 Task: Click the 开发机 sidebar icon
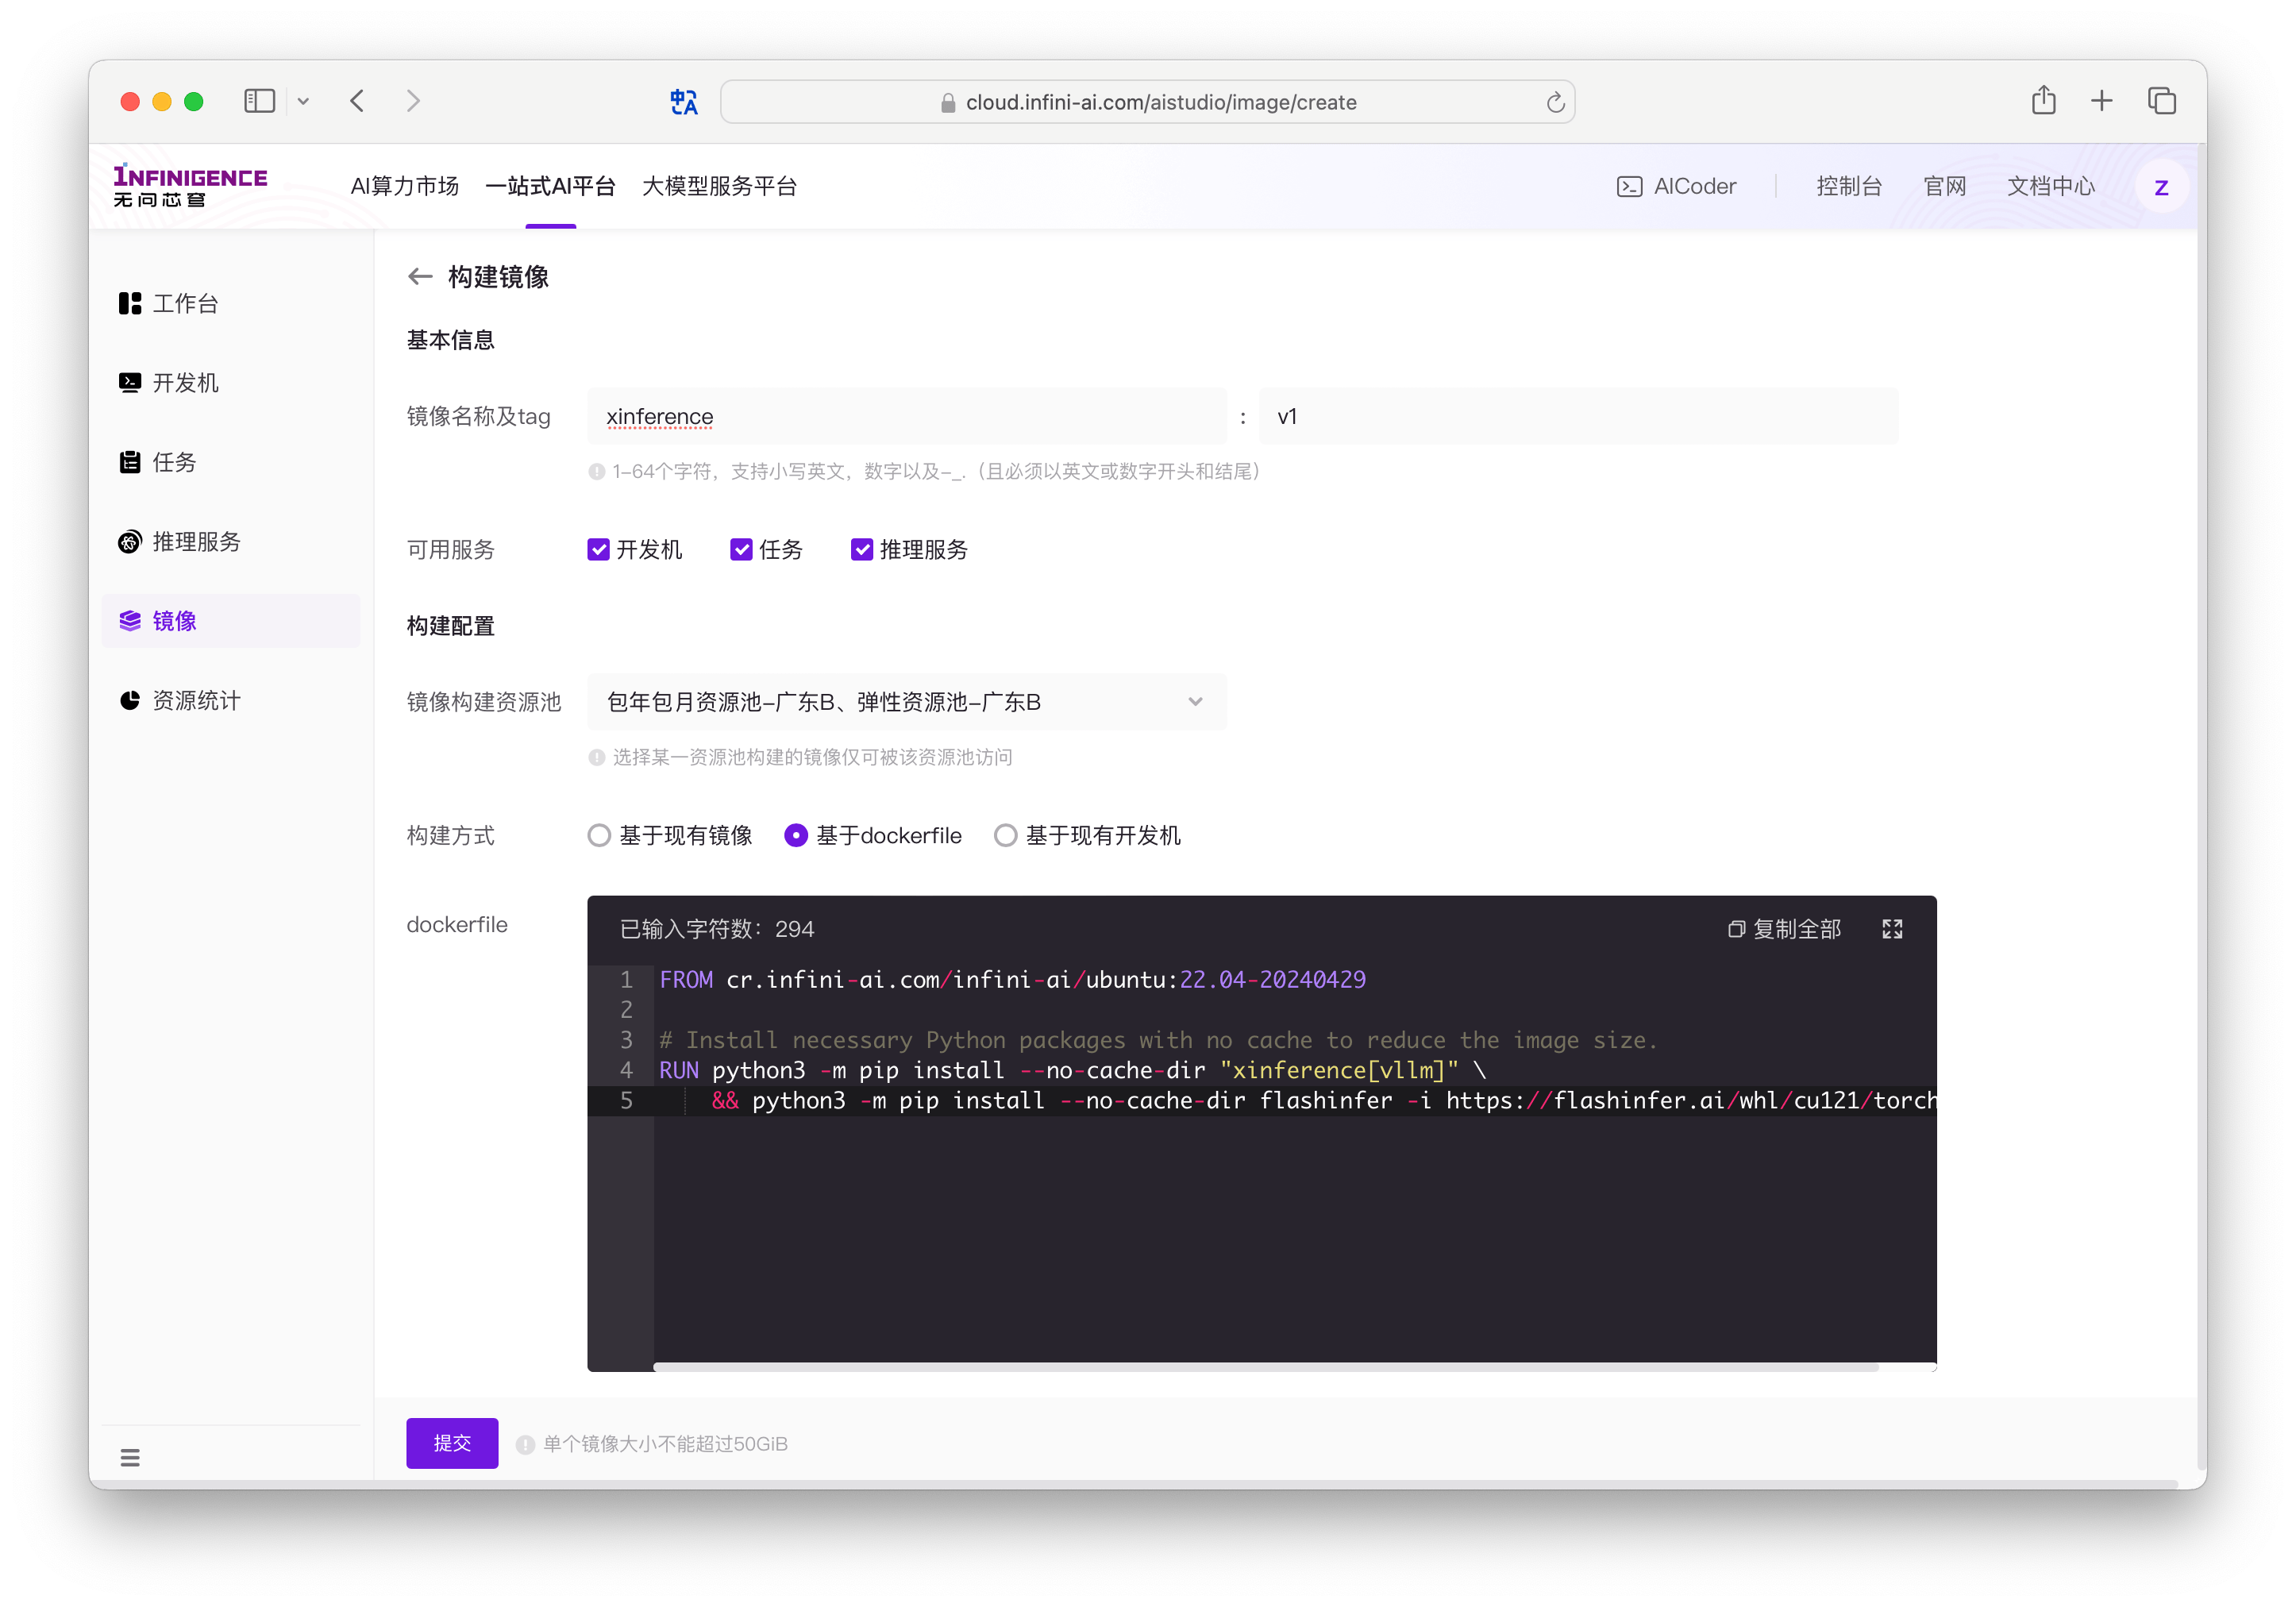coord(130,382)
